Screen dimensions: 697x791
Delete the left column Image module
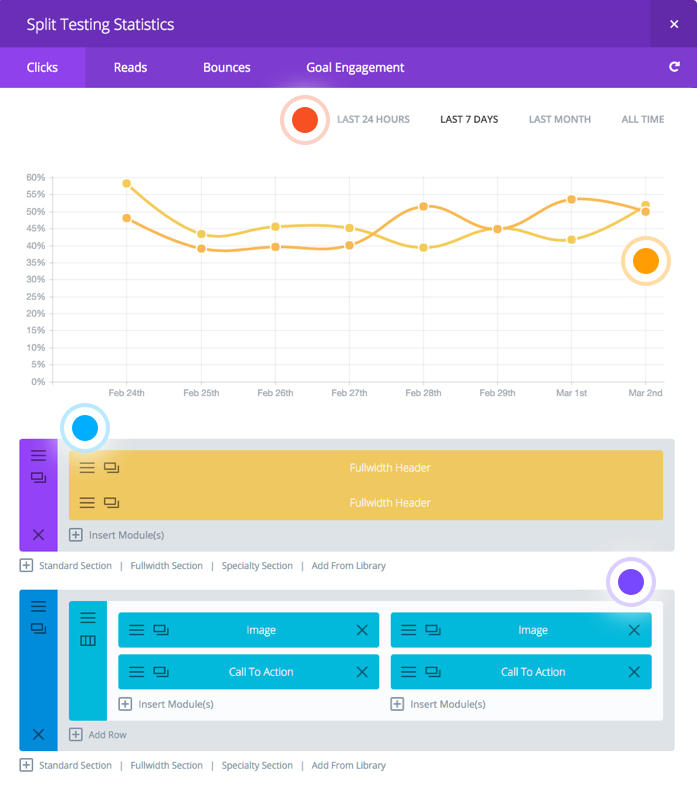[x=362, y=630]
